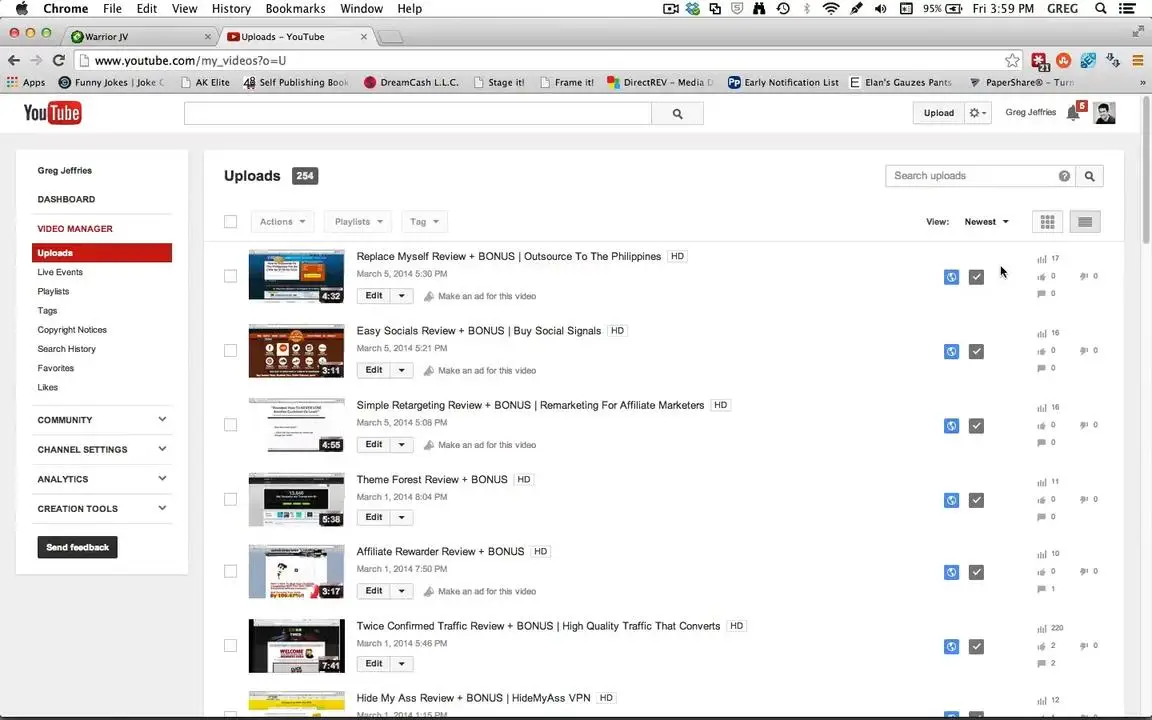Switch to list view of uploads
Image resolution: width=1152 pixels, height=720 pixels.
pos(1084,222)
